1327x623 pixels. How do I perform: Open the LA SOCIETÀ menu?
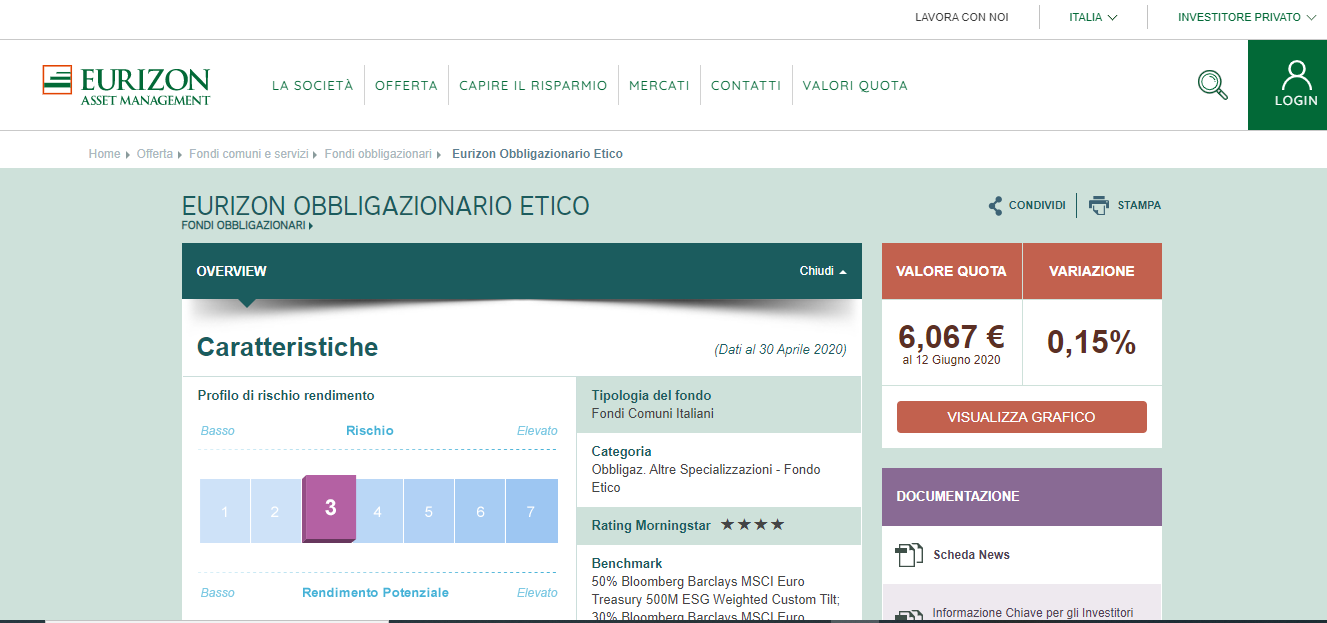(313, 86)
